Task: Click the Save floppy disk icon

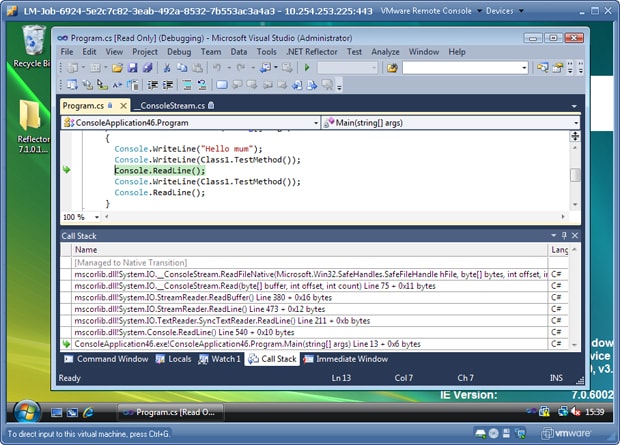Action: 132,68
